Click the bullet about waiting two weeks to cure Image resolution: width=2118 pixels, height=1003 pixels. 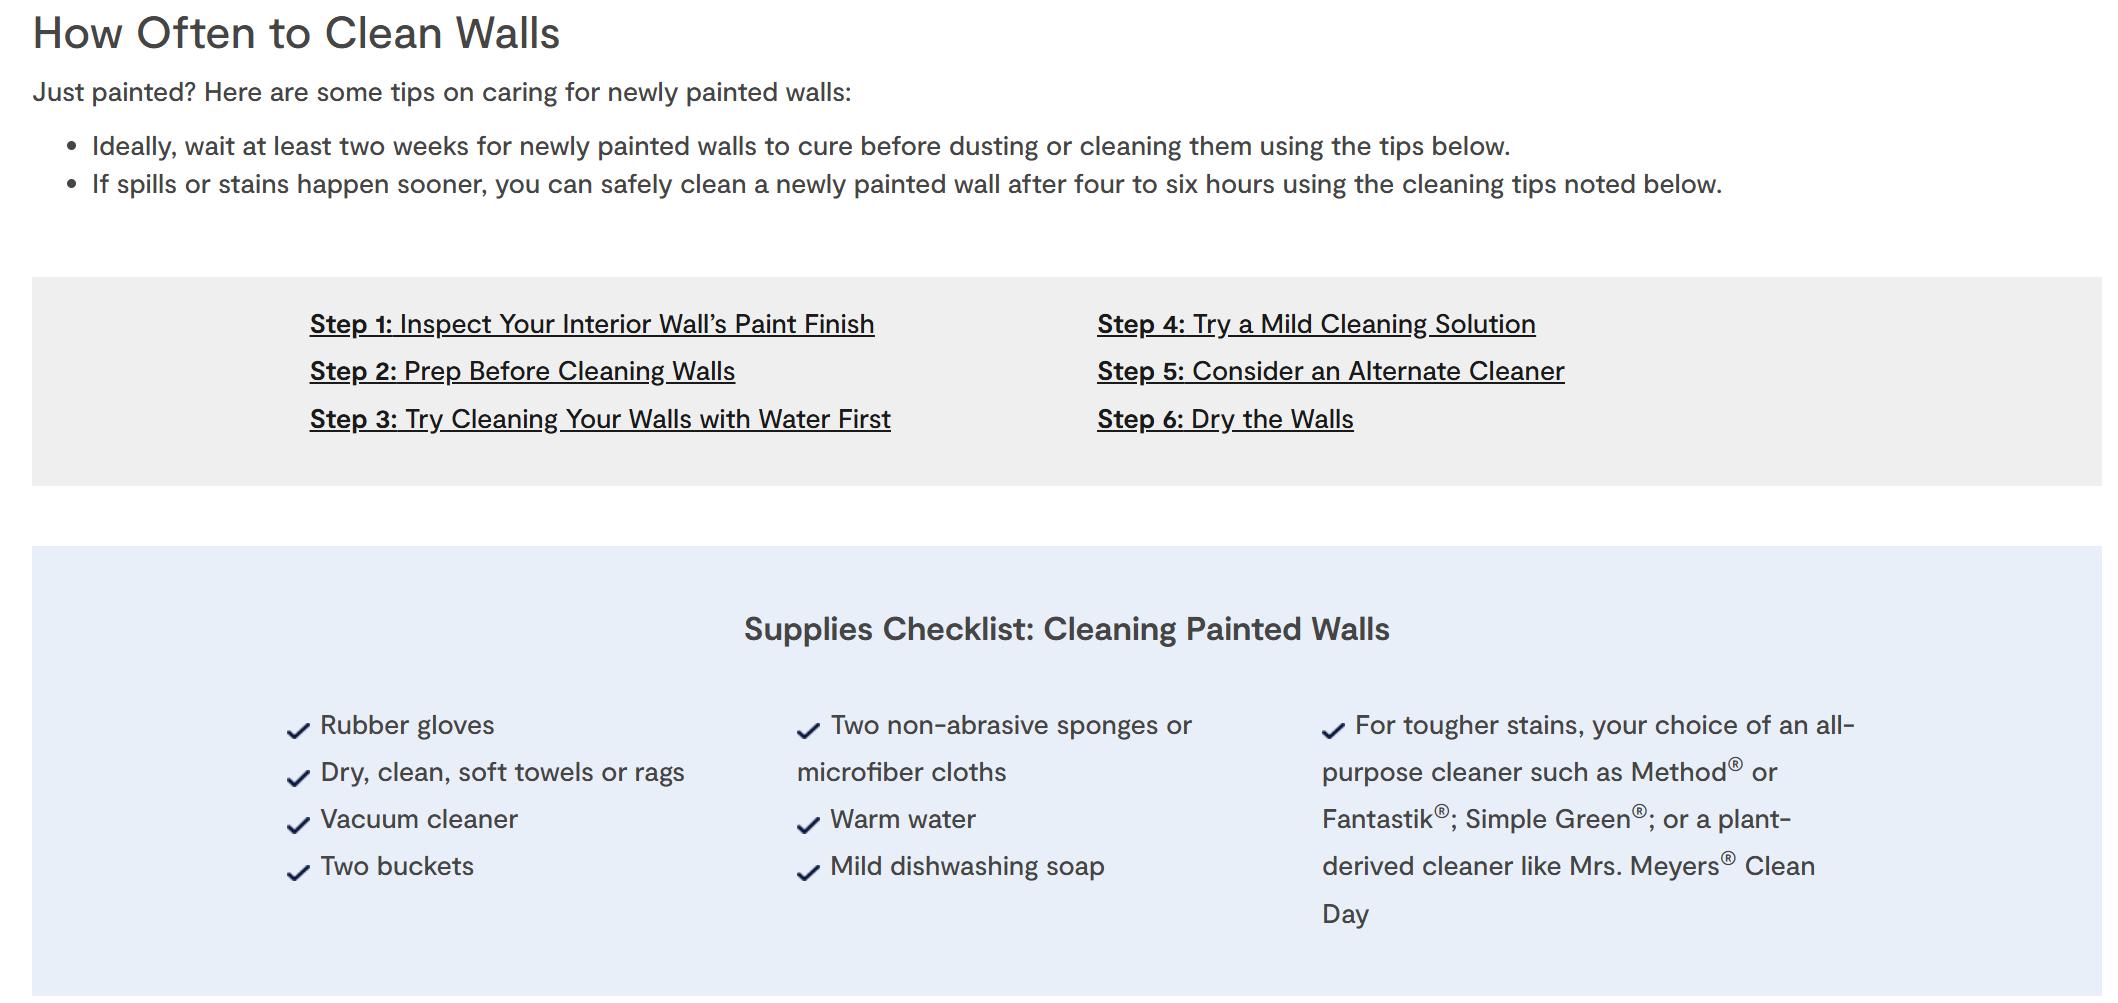pyautogui.click(x=800, y=146)
